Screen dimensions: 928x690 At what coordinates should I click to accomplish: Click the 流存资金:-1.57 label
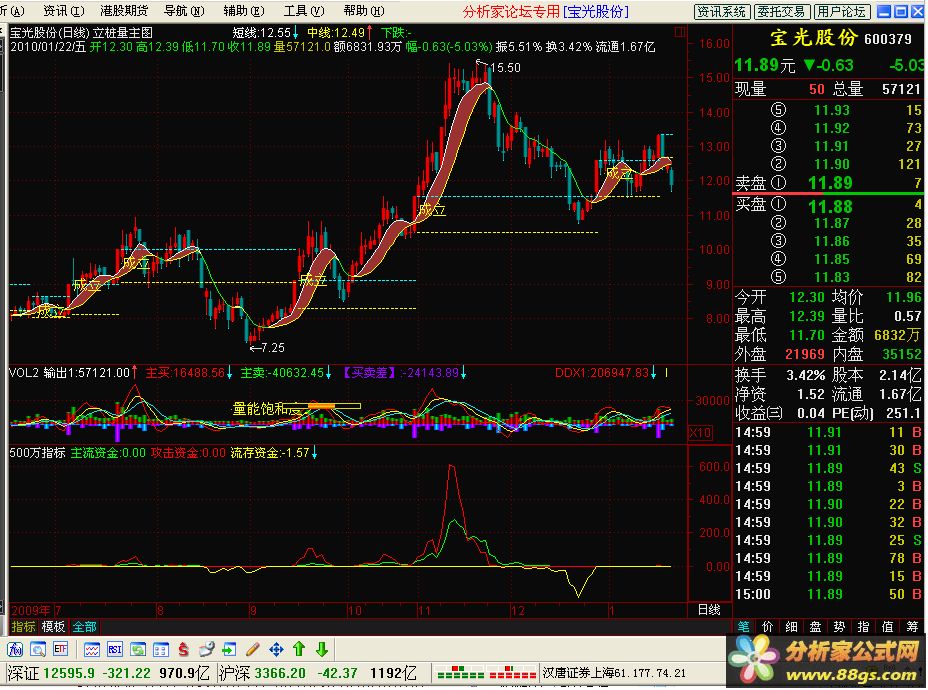(x=270, y=454)
